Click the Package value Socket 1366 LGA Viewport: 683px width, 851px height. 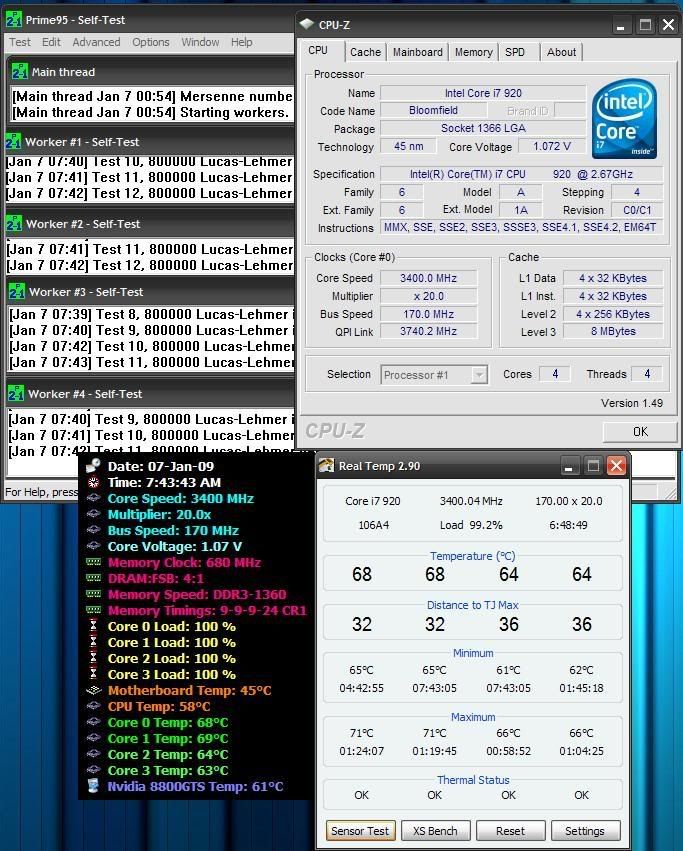click(x=483, y=128)
